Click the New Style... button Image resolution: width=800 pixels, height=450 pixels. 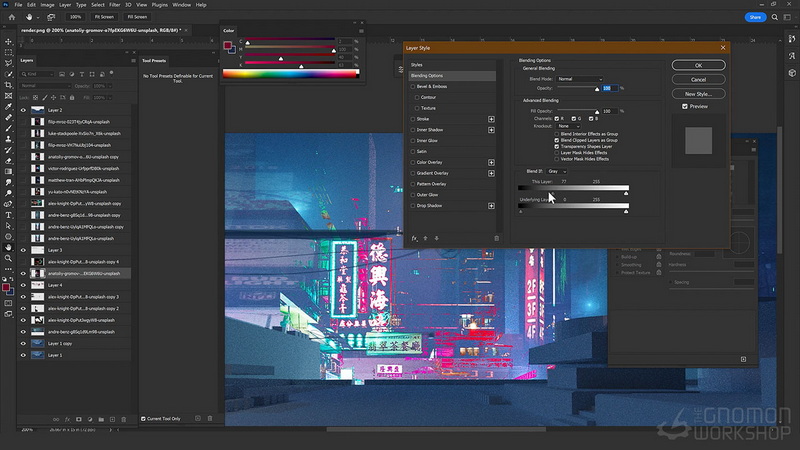tap(698, 94)
